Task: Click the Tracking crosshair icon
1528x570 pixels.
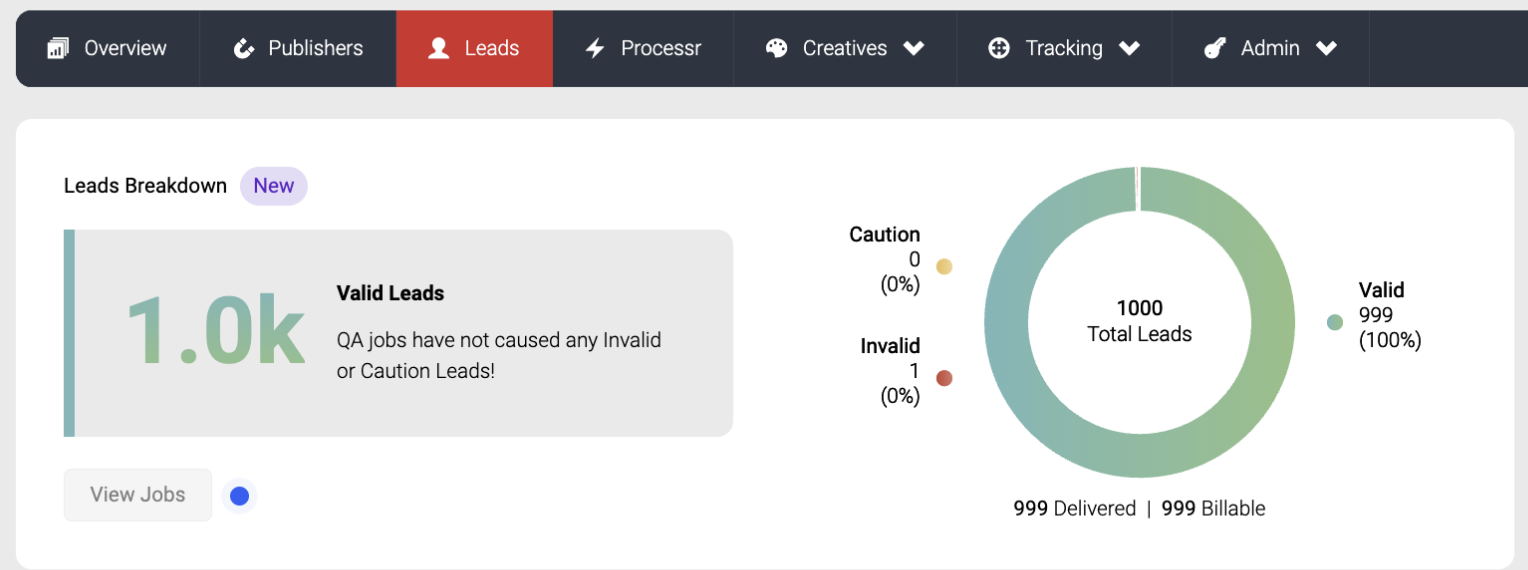Action: pyautogui.click(x=999, y=48)
